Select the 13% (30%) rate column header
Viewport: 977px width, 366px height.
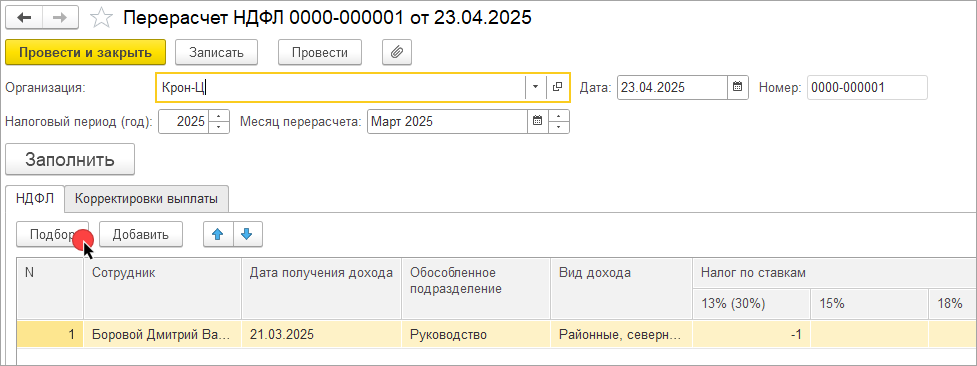(751, 304)
